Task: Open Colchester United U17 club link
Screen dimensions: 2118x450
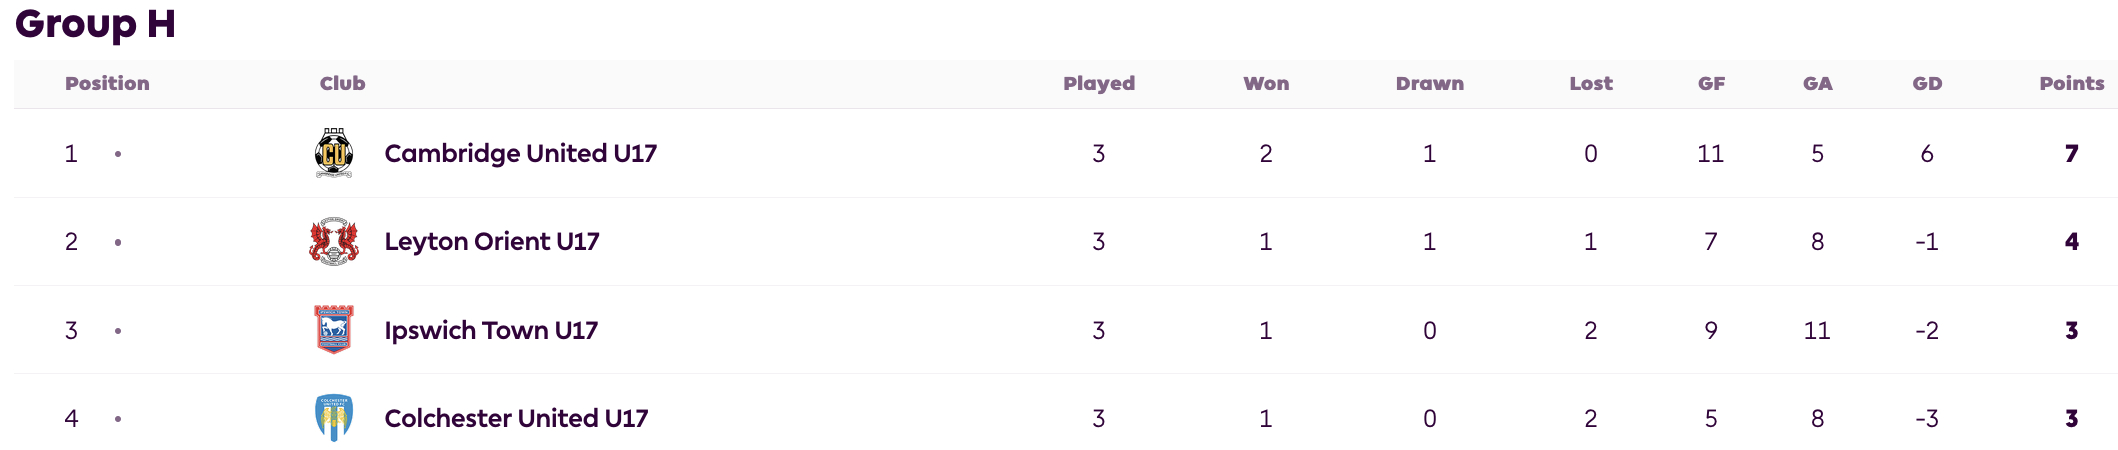Action: 516,418
